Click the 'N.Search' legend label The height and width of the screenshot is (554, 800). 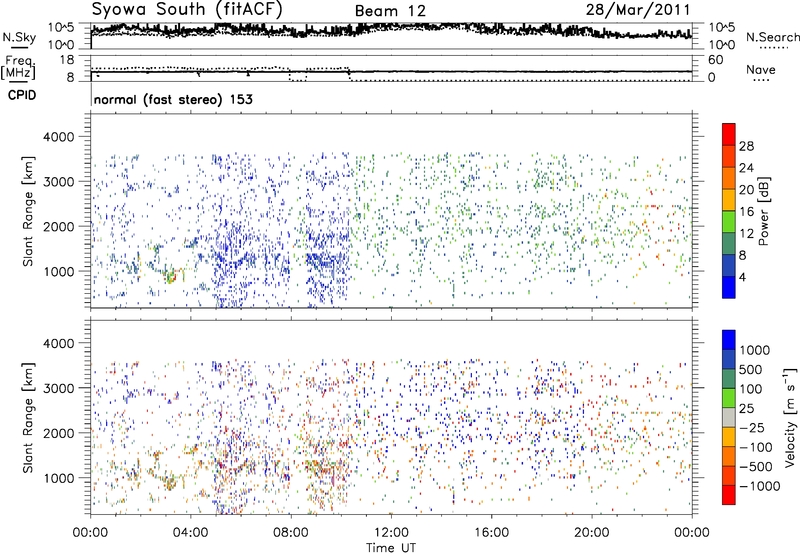coord(772,37)
